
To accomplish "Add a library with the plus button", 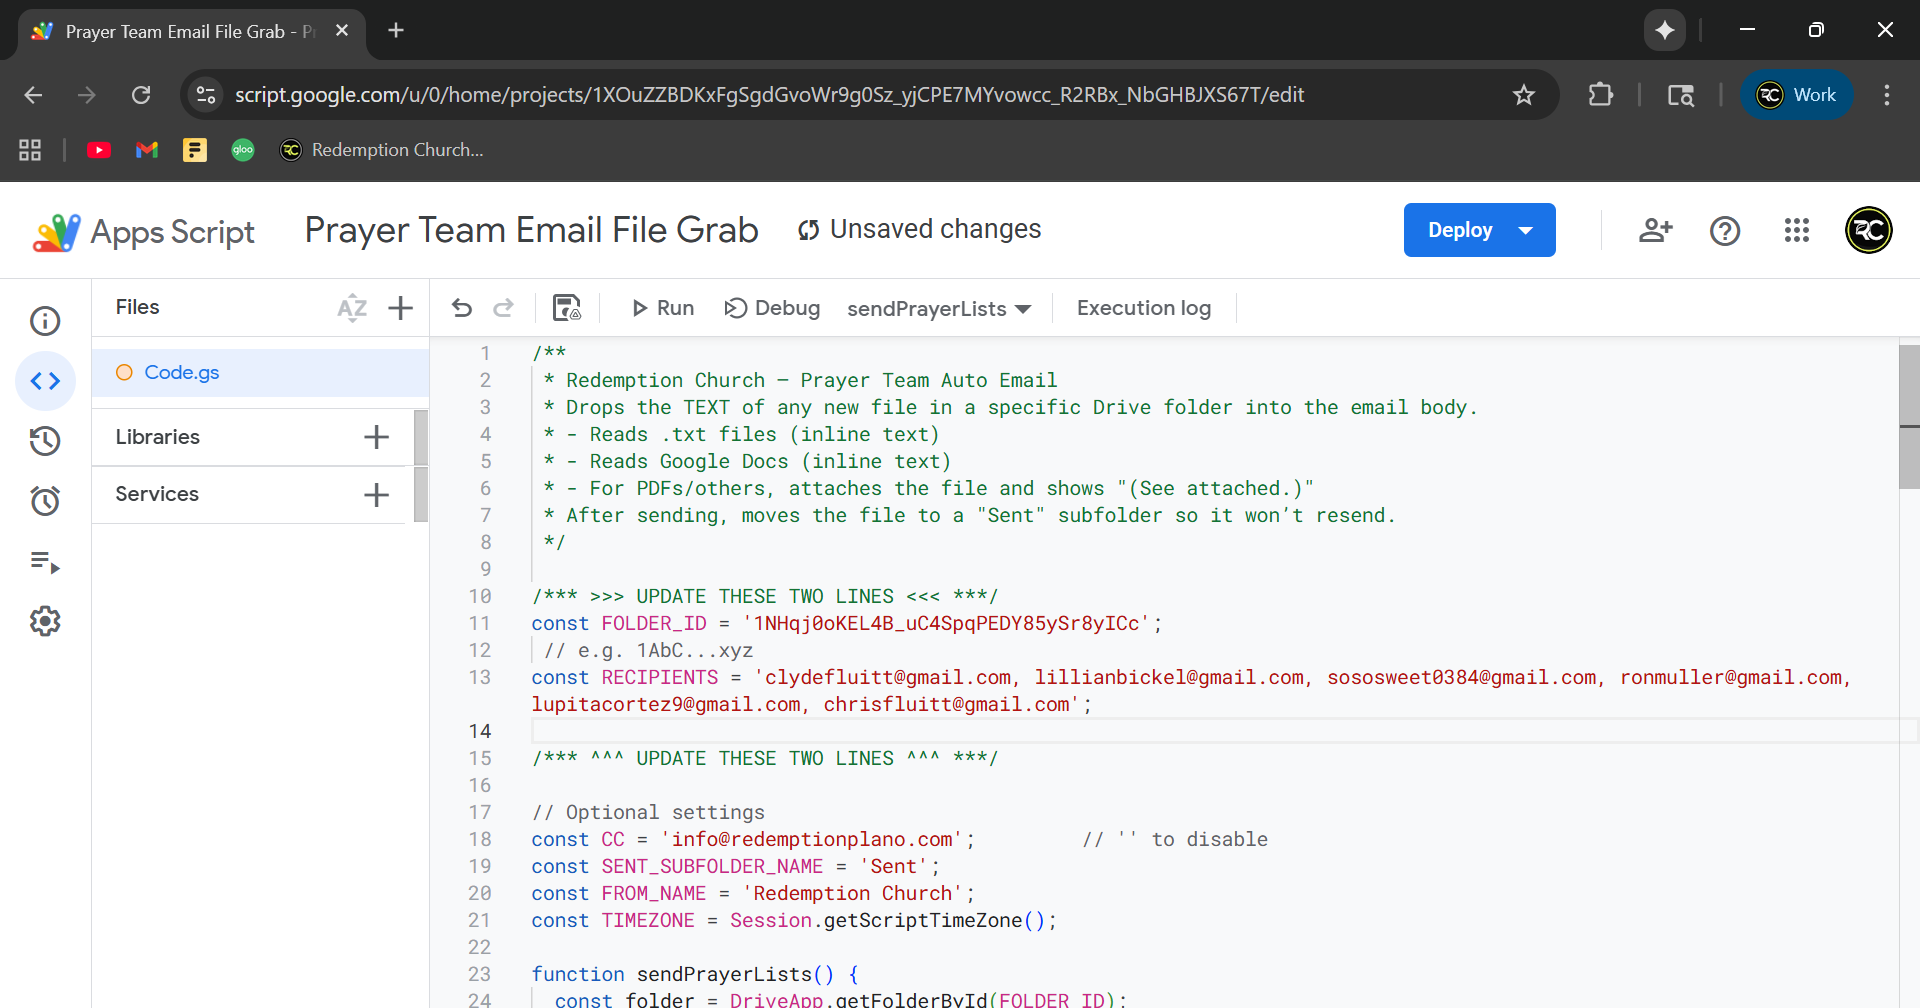I will [376, 437].
